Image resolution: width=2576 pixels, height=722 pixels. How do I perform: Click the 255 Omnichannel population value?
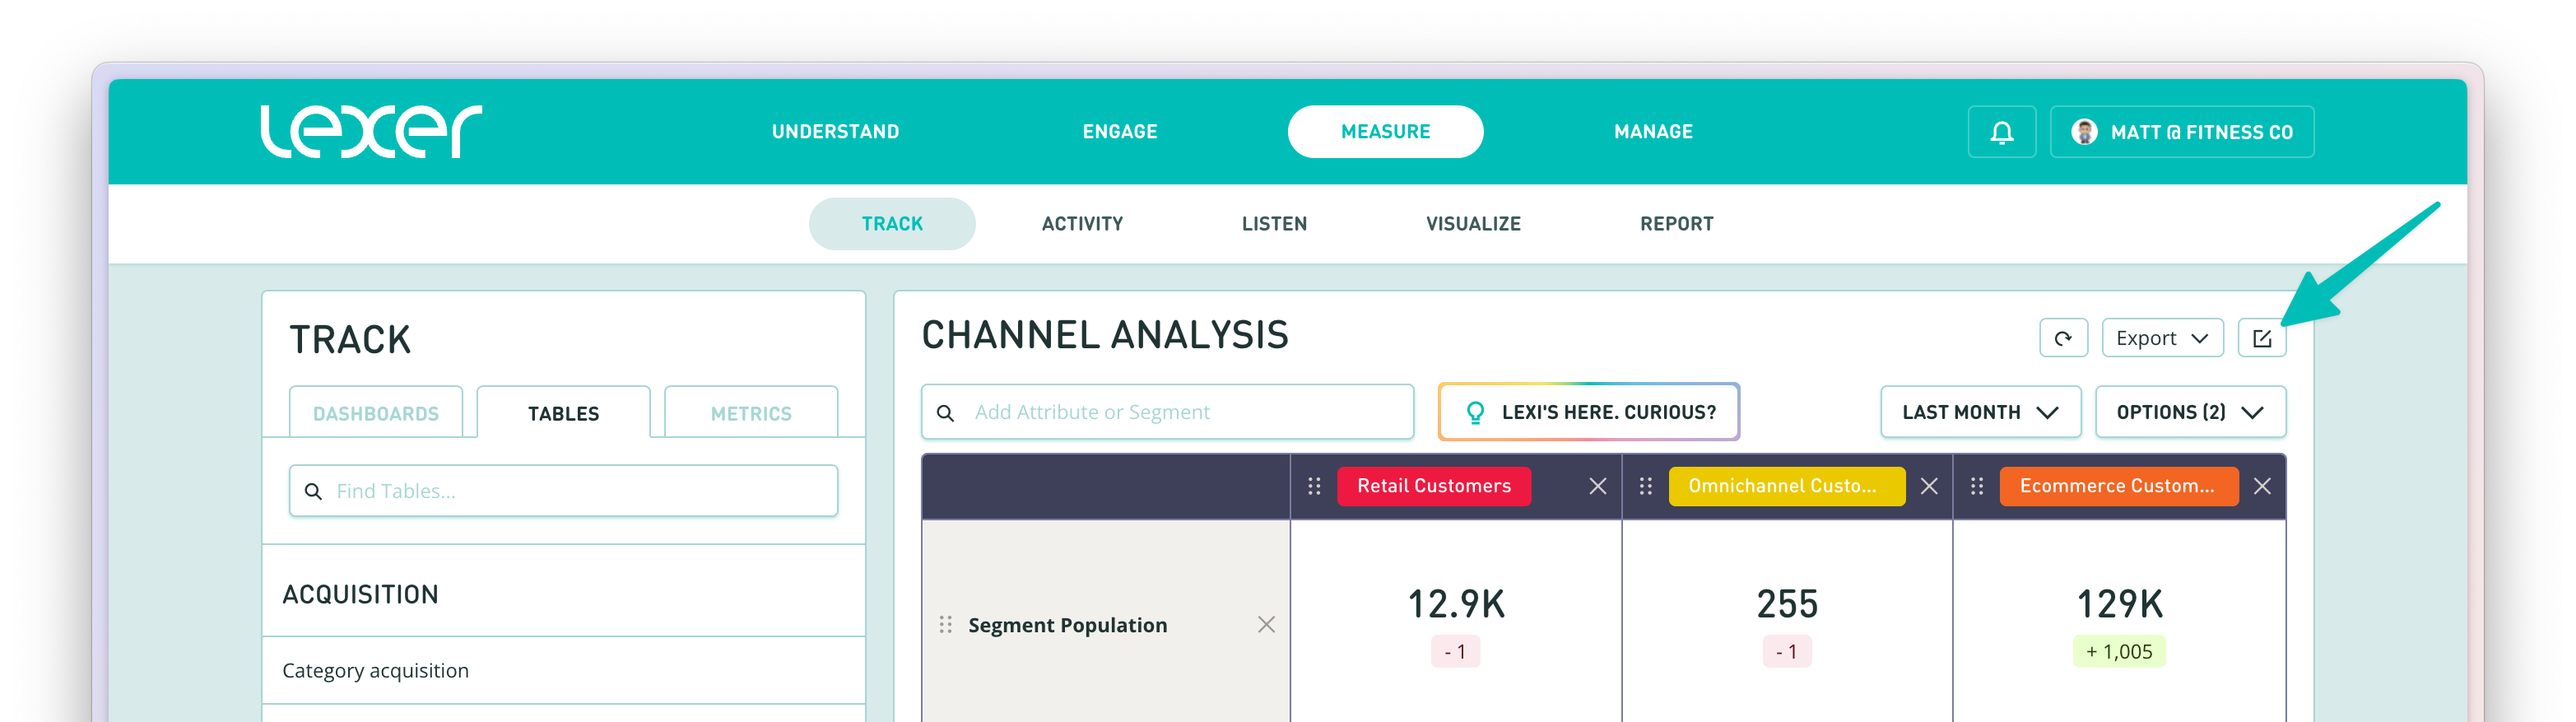(1787, 604)
